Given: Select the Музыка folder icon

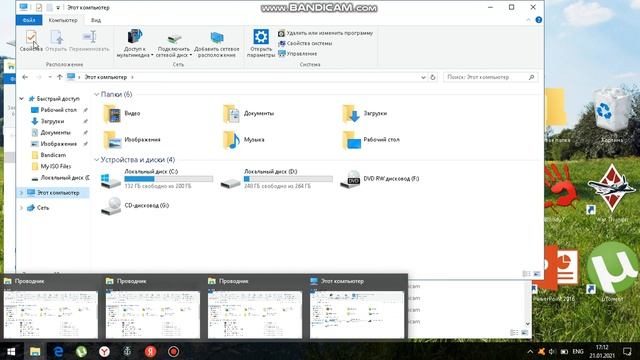Looking at the screenshot, I should (x=231, y=140).
